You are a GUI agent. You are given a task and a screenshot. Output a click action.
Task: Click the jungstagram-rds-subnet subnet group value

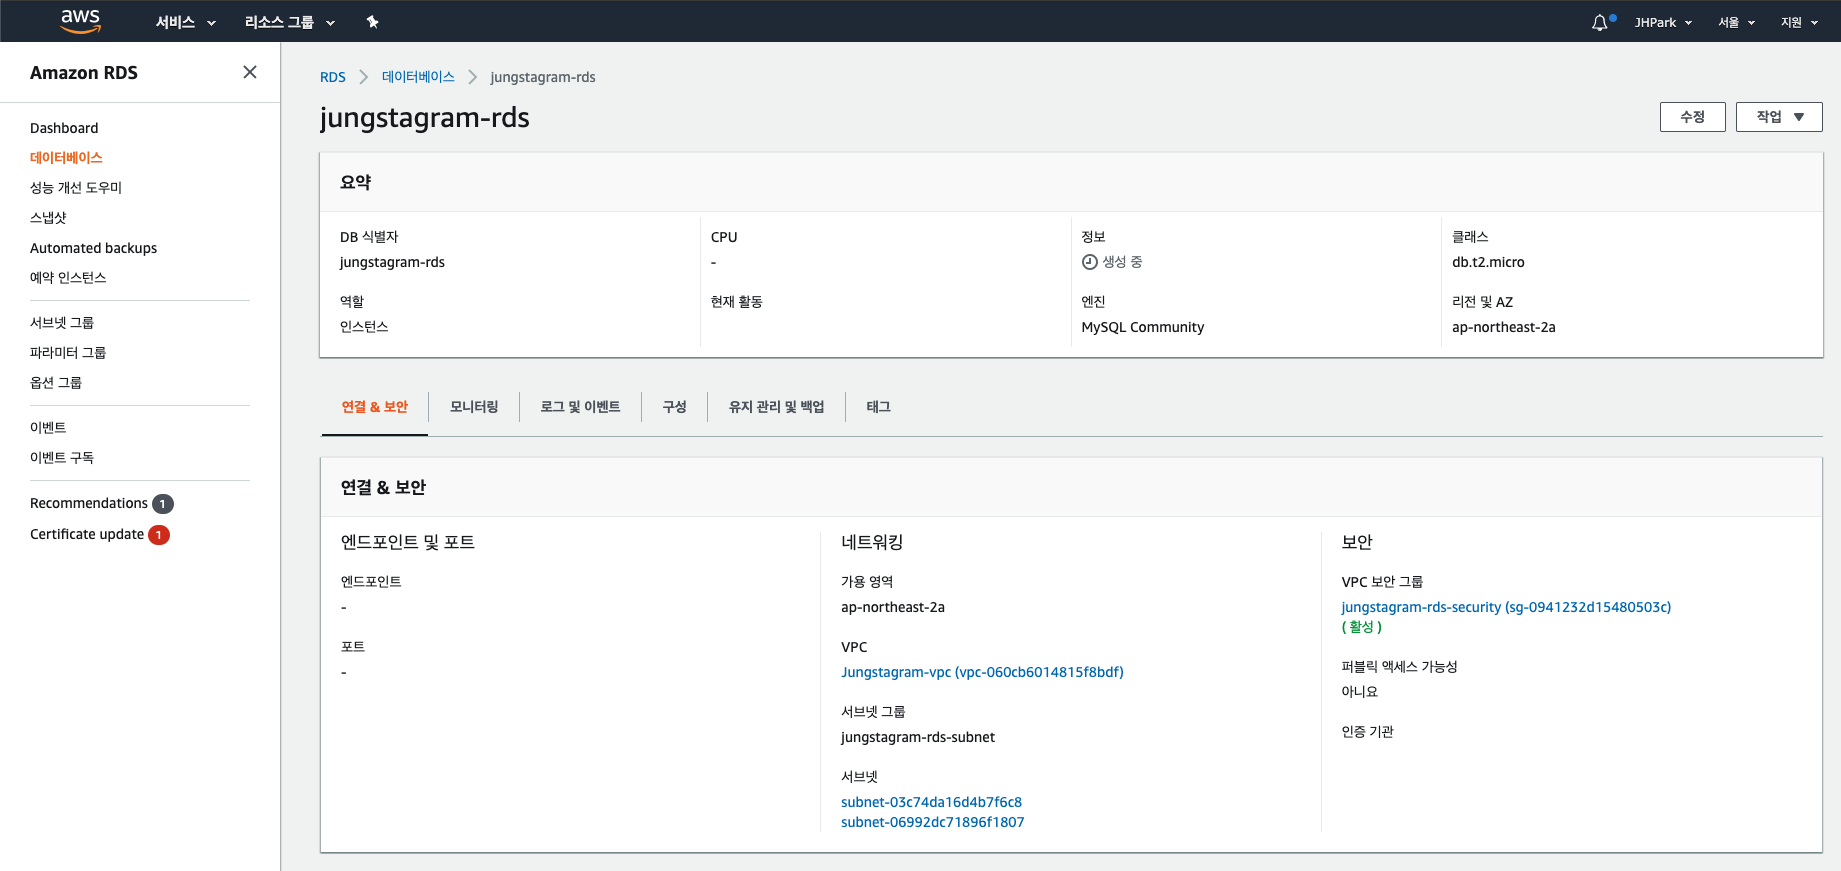(918, 737)
